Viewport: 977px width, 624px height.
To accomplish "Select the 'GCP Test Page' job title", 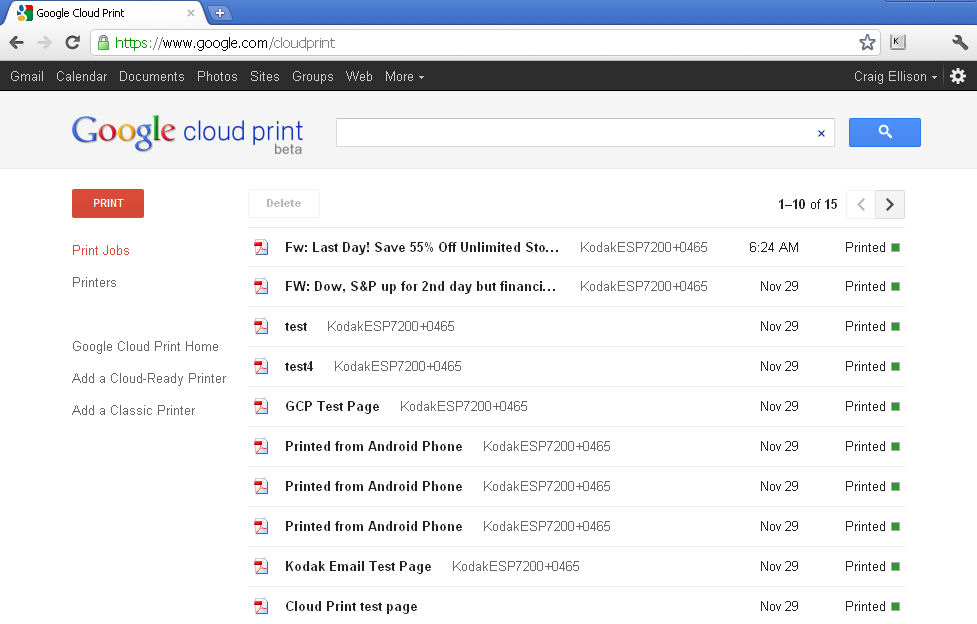I will [332, 406].
